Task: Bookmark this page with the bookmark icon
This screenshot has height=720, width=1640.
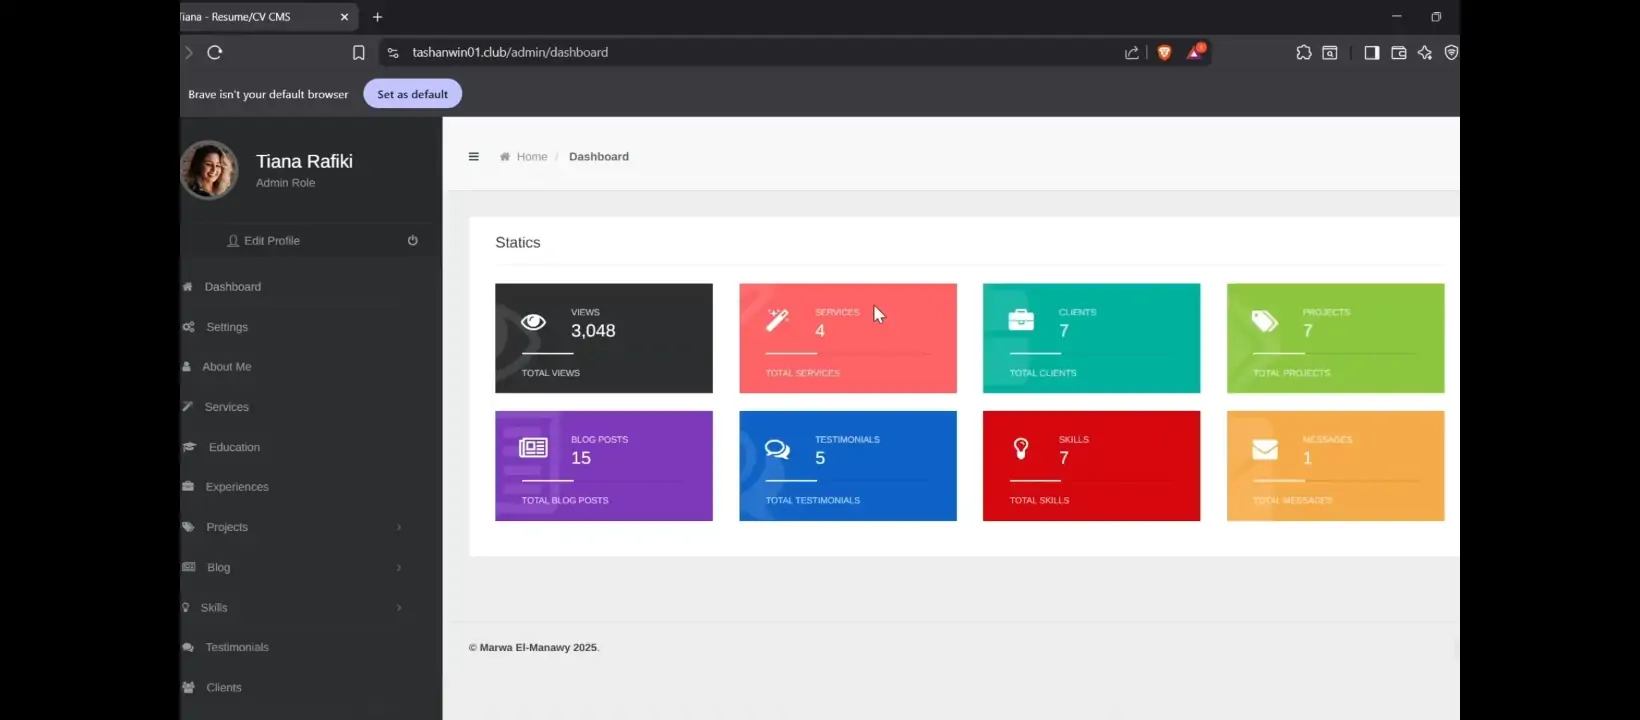Action: (x=358, y=53)
